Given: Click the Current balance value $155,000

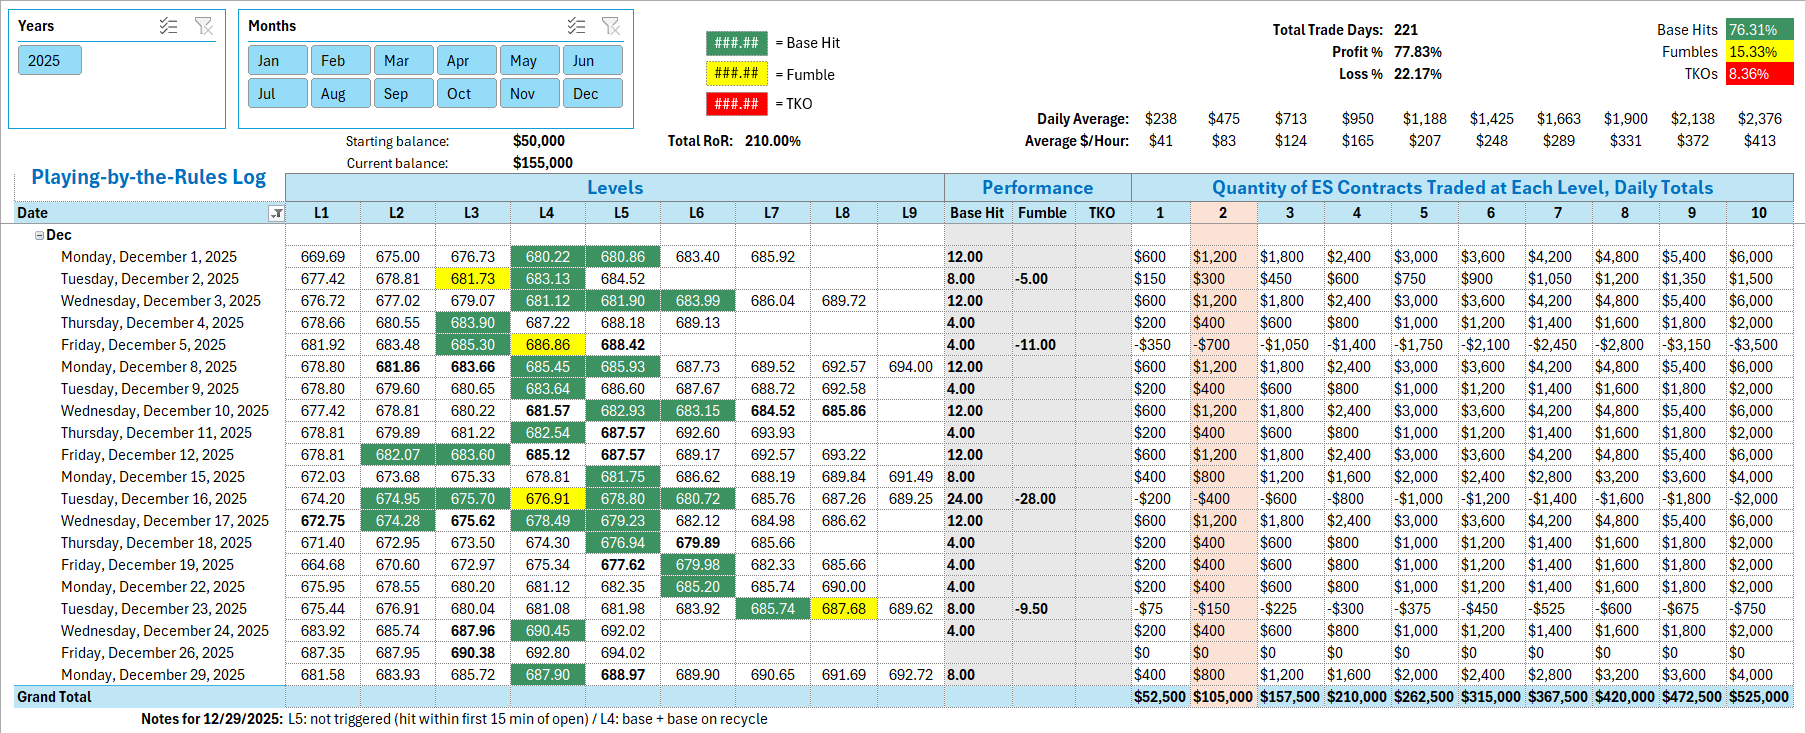Looking at the screenshot, I should click(x=542, y=163).
